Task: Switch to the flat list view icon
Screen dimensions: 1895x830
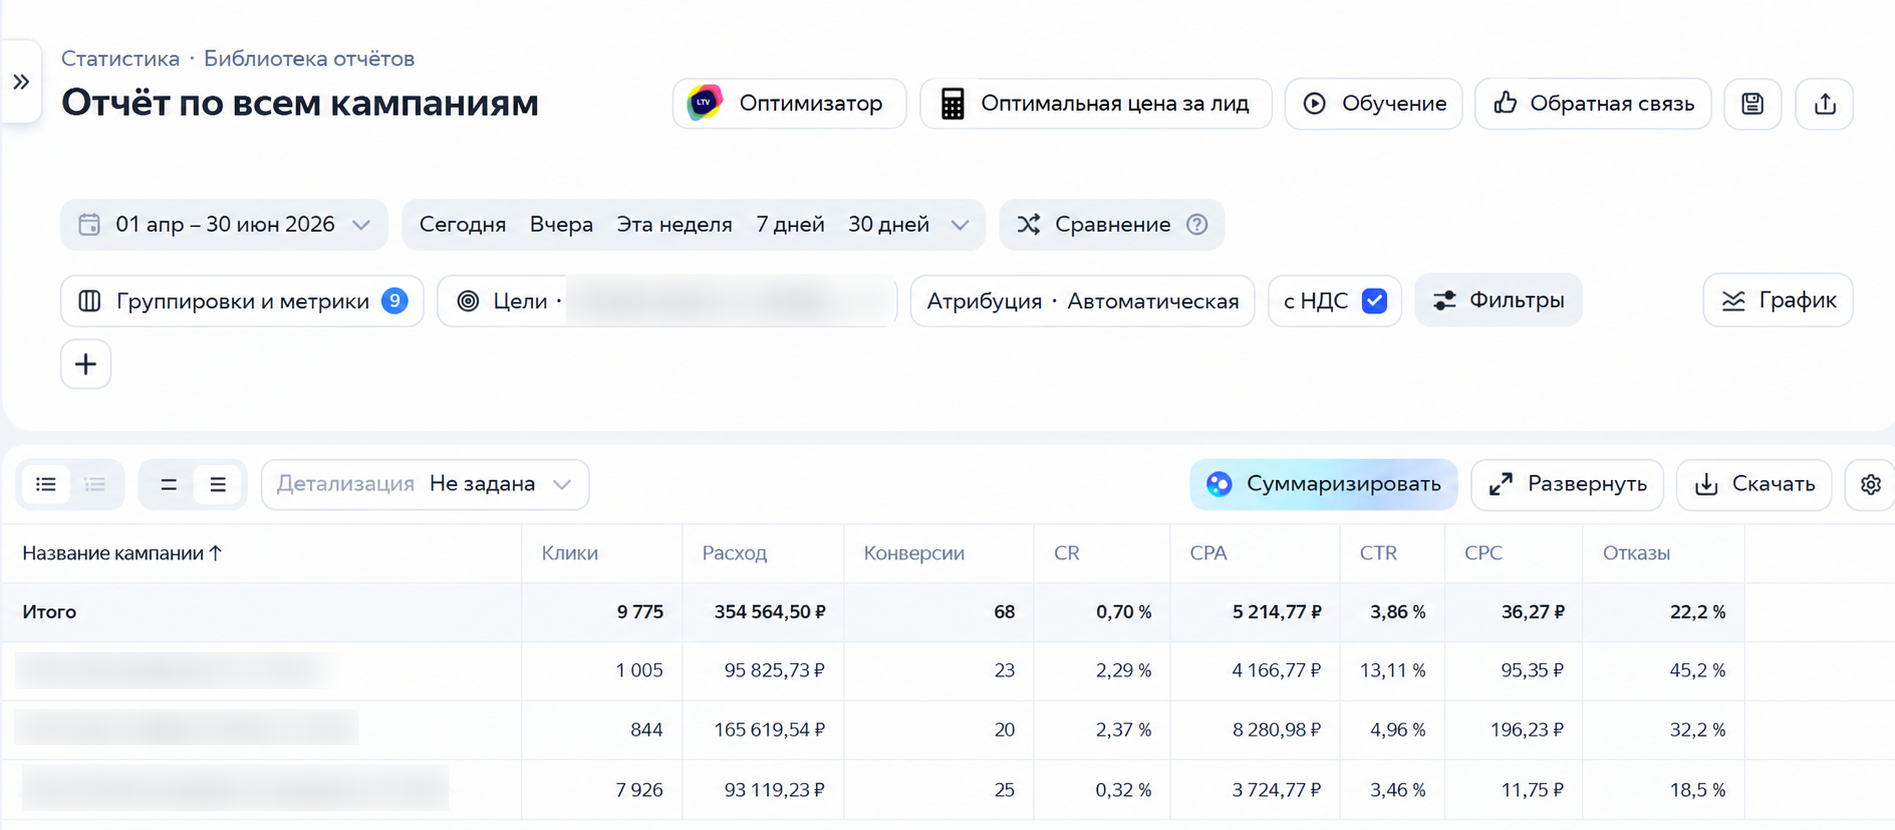Action: (x=46, y=485)
